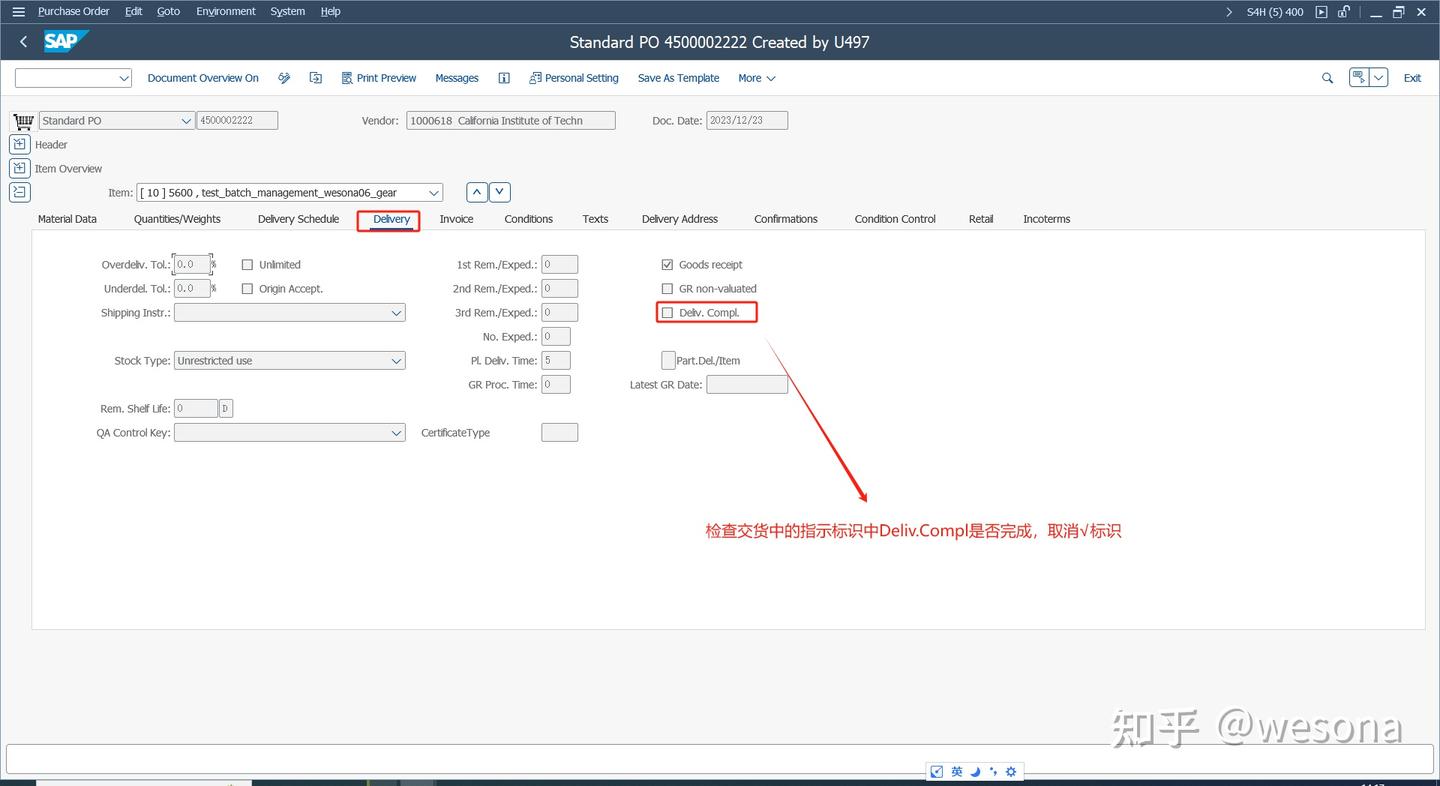Open the Item selection dropdown
The height and width of the screenshot is (786, 1440).
(434, 193)
